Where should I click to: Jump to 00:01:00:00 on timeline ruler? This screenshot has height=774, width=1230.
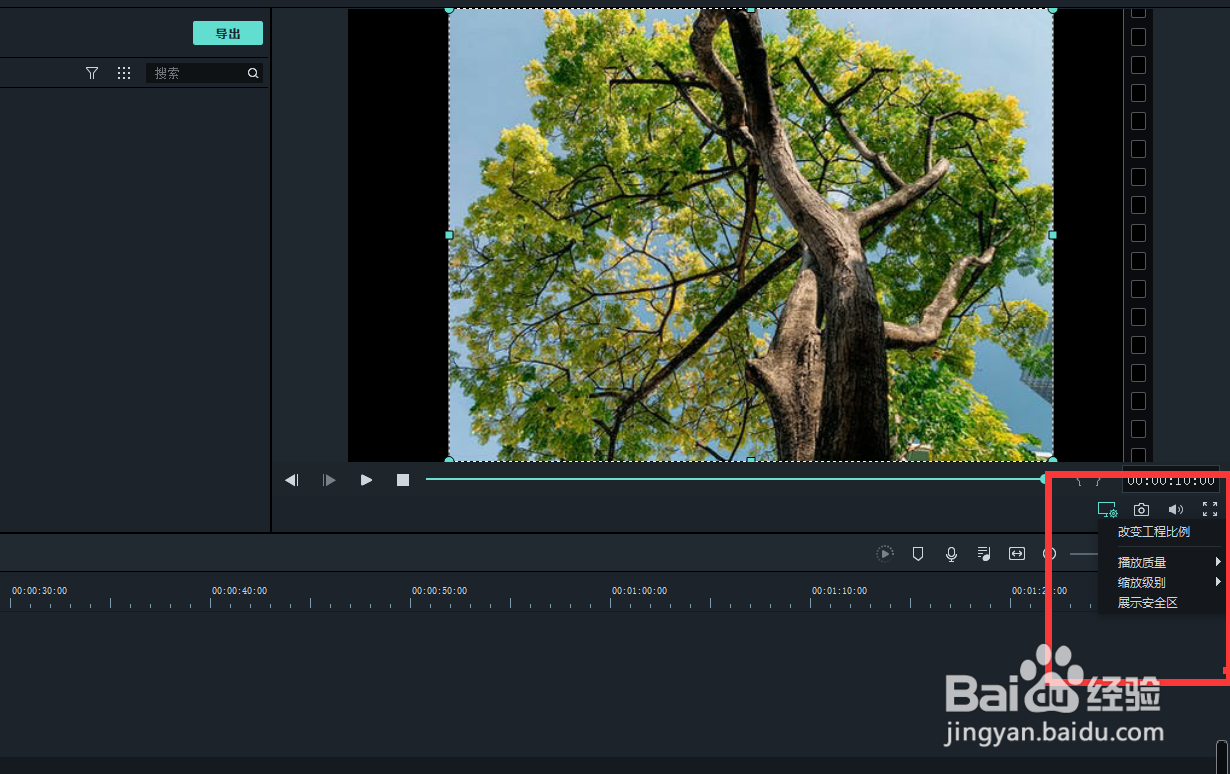(x=639, y=591)
